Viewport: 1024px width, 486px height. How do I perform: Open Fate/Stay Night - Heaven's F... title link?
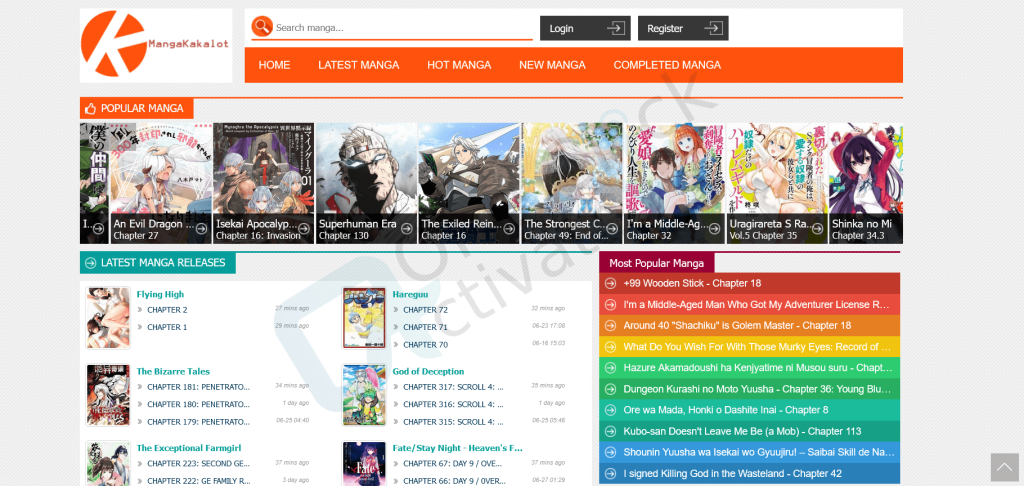pos(458,448)
